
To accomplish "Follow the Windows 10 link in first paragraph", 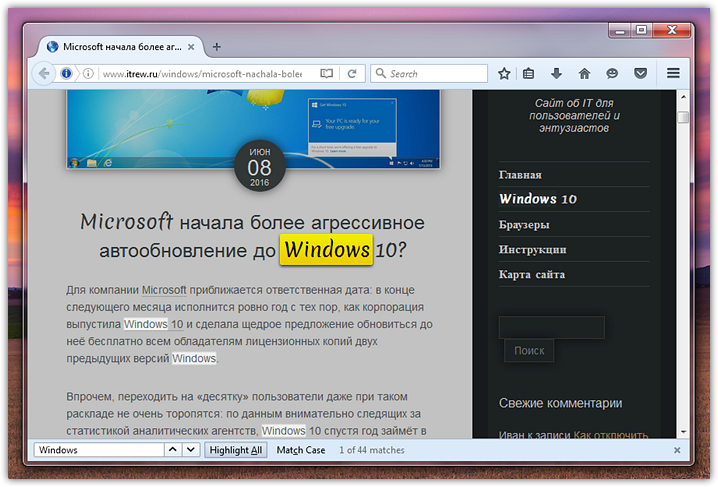I will tap(153, 324).
